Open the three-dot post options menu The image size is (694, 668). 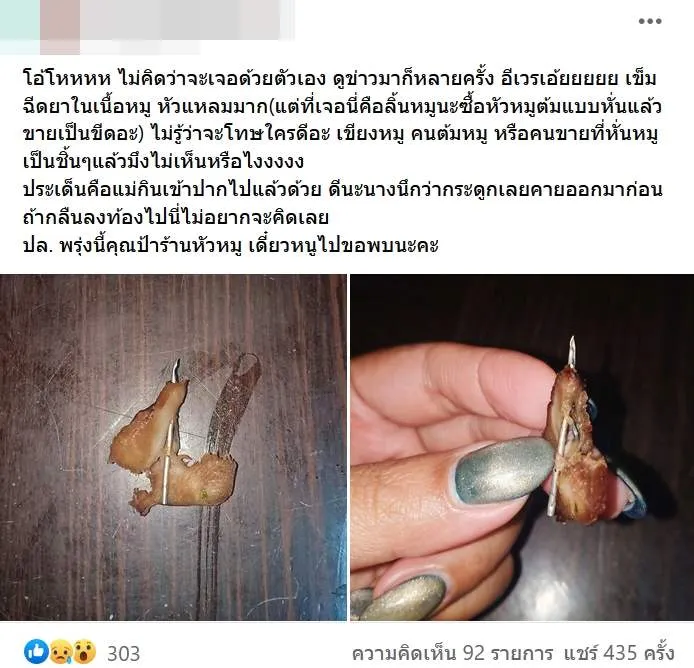(649, 21)
